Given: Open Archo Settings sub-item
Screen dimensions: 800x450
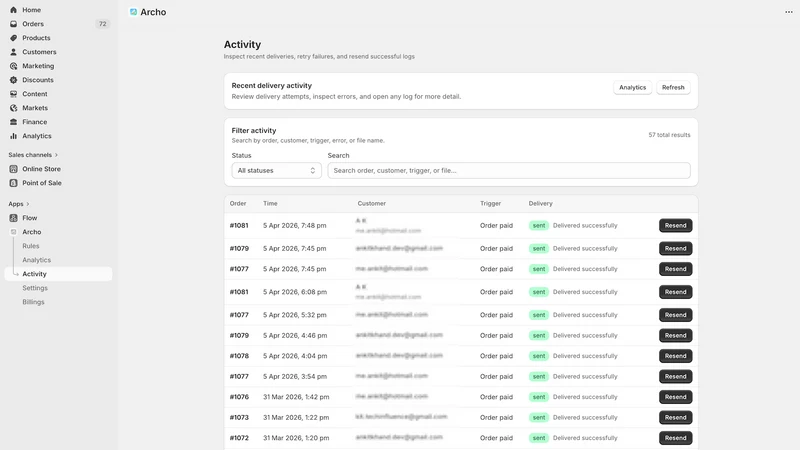Looking at the screenshot, I should [35, 288].
